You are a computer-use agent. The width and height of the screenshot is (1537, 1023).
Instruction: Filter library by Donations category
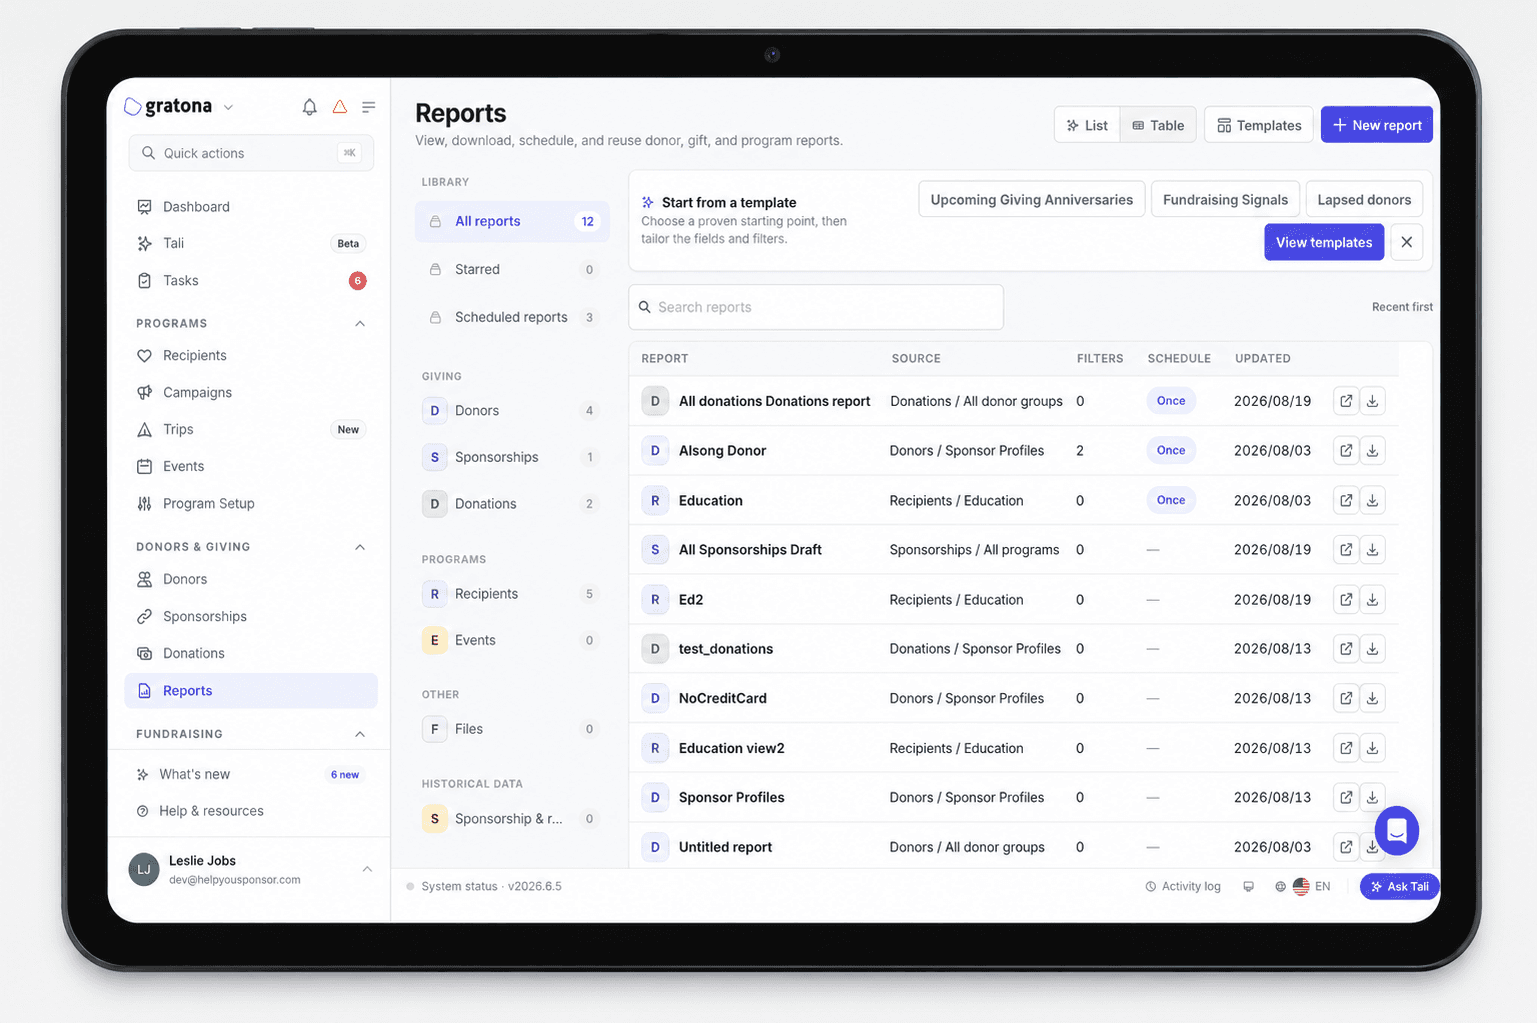[x=512, y=504]
